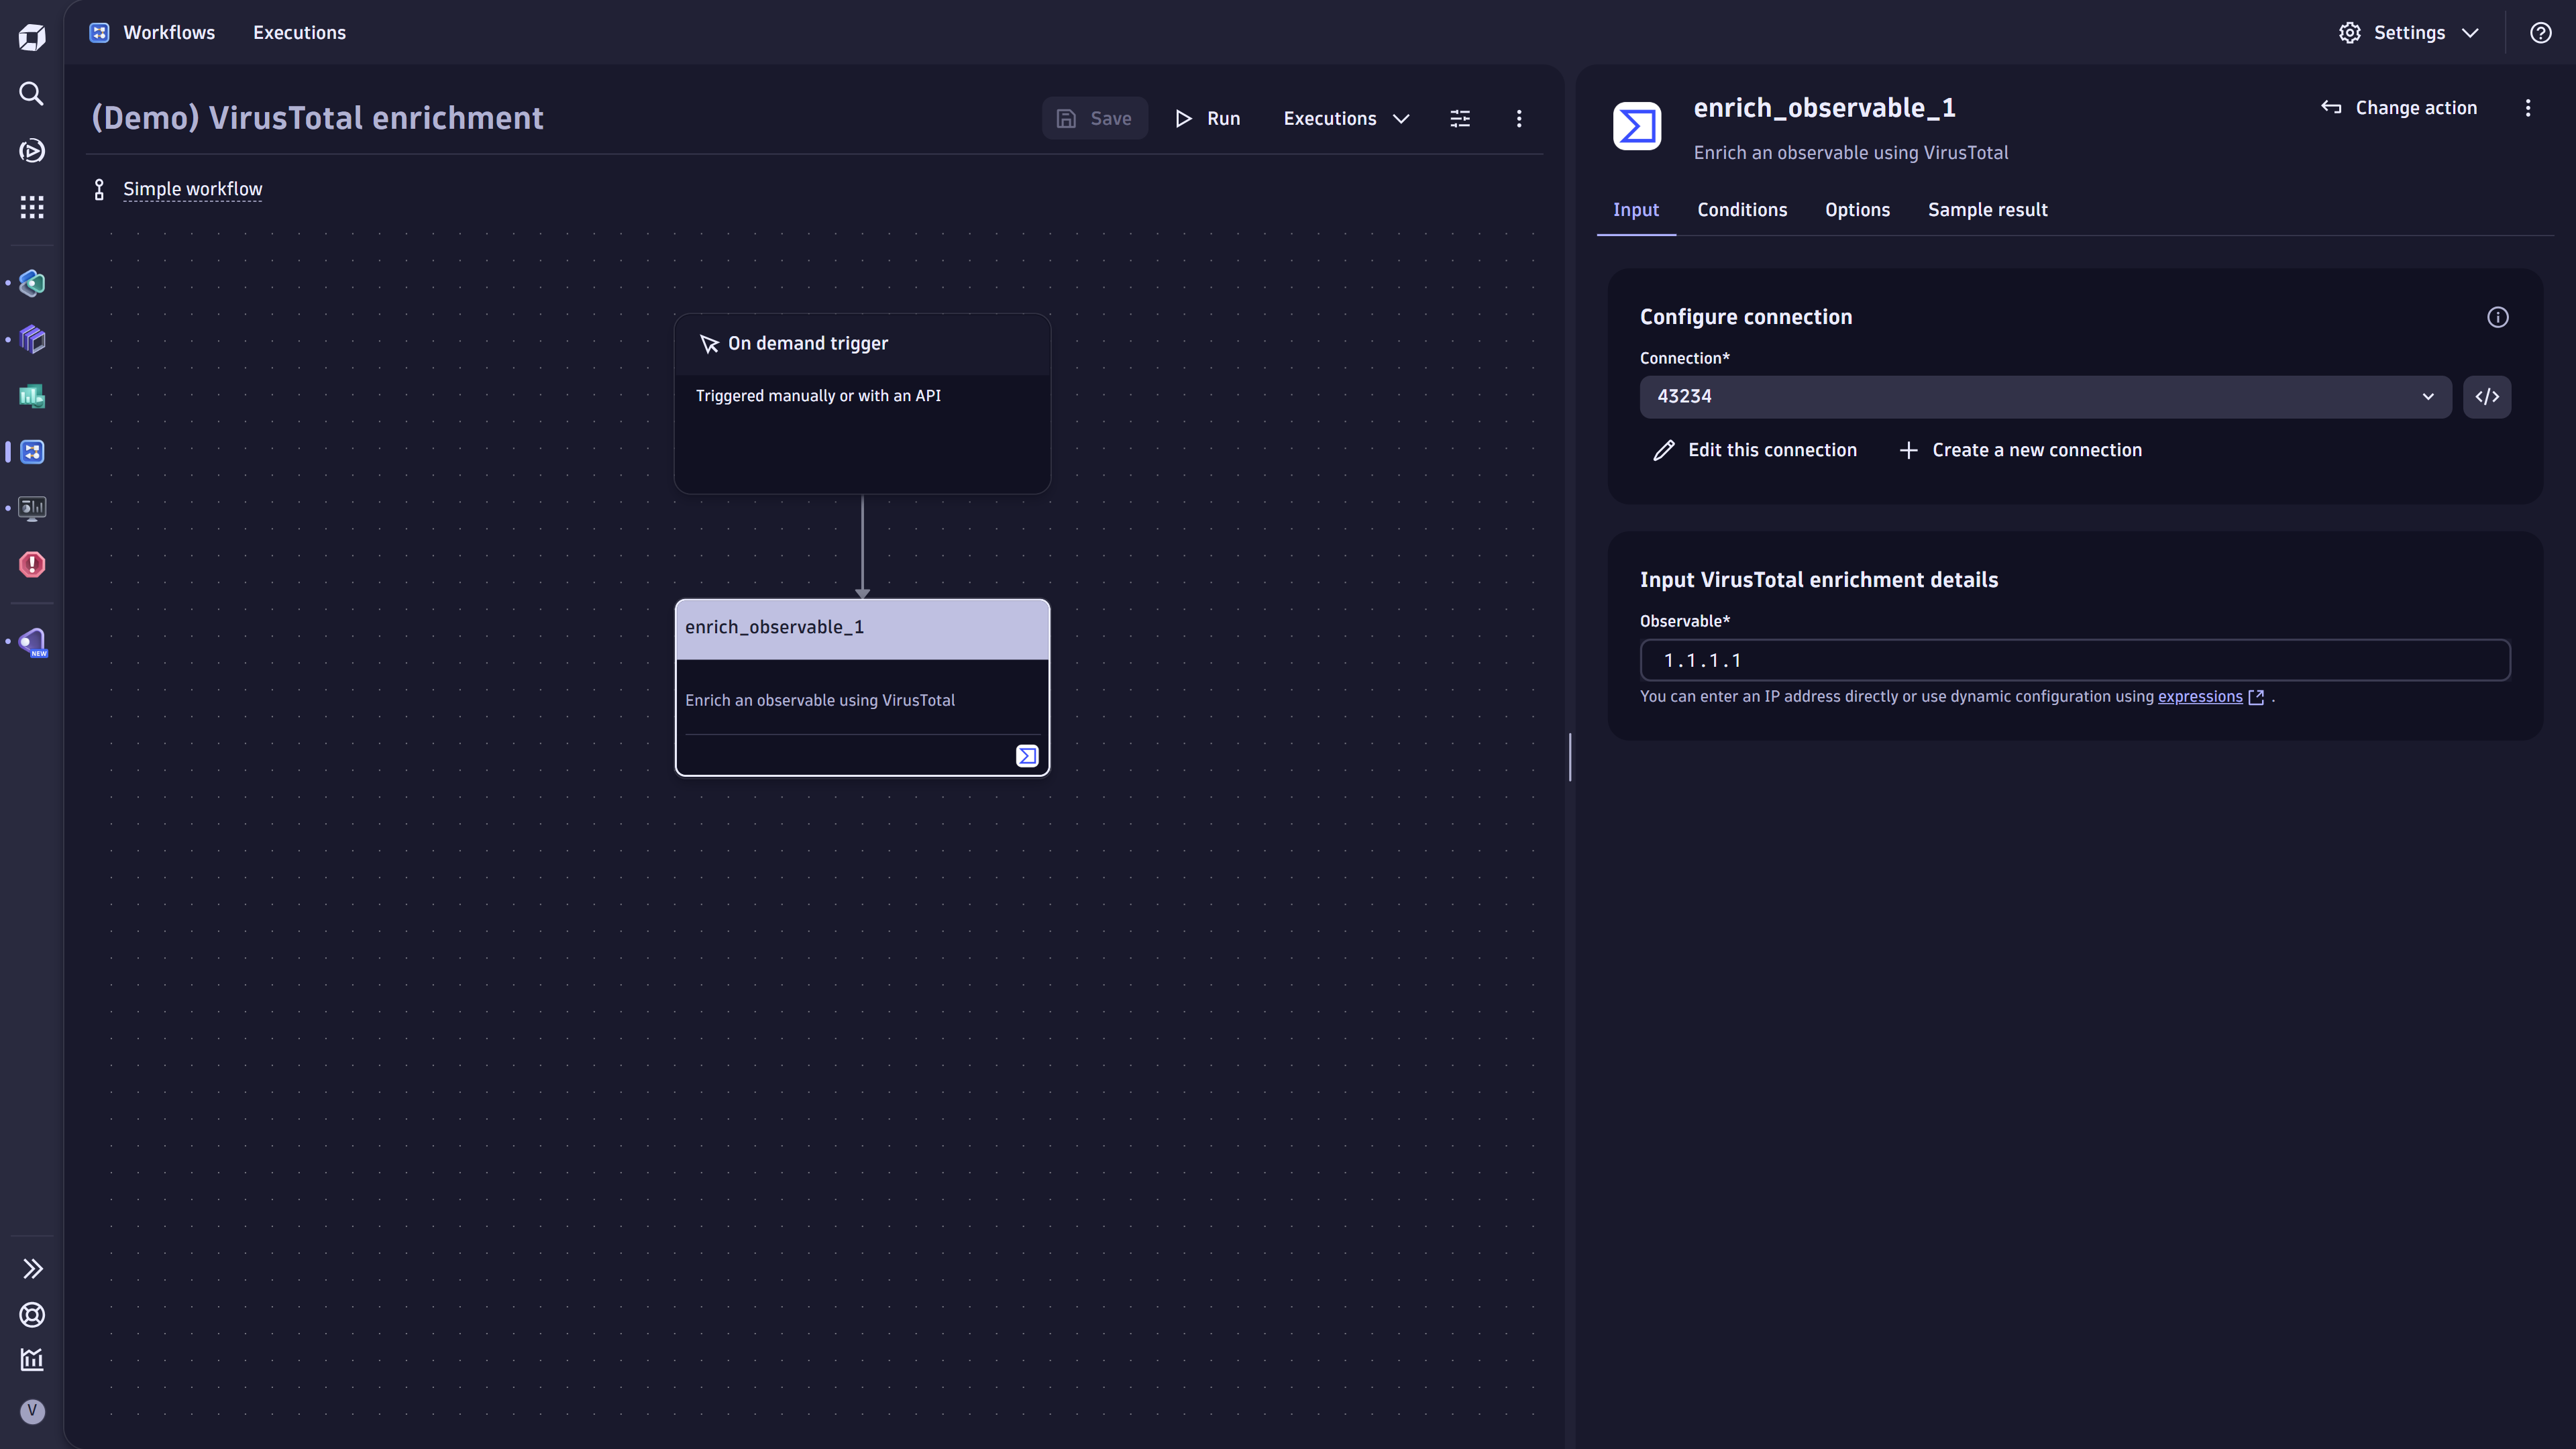Click the Workflows icon in top bar
Viewport: 2576px width, 1449px height.
tap(99, 33)
